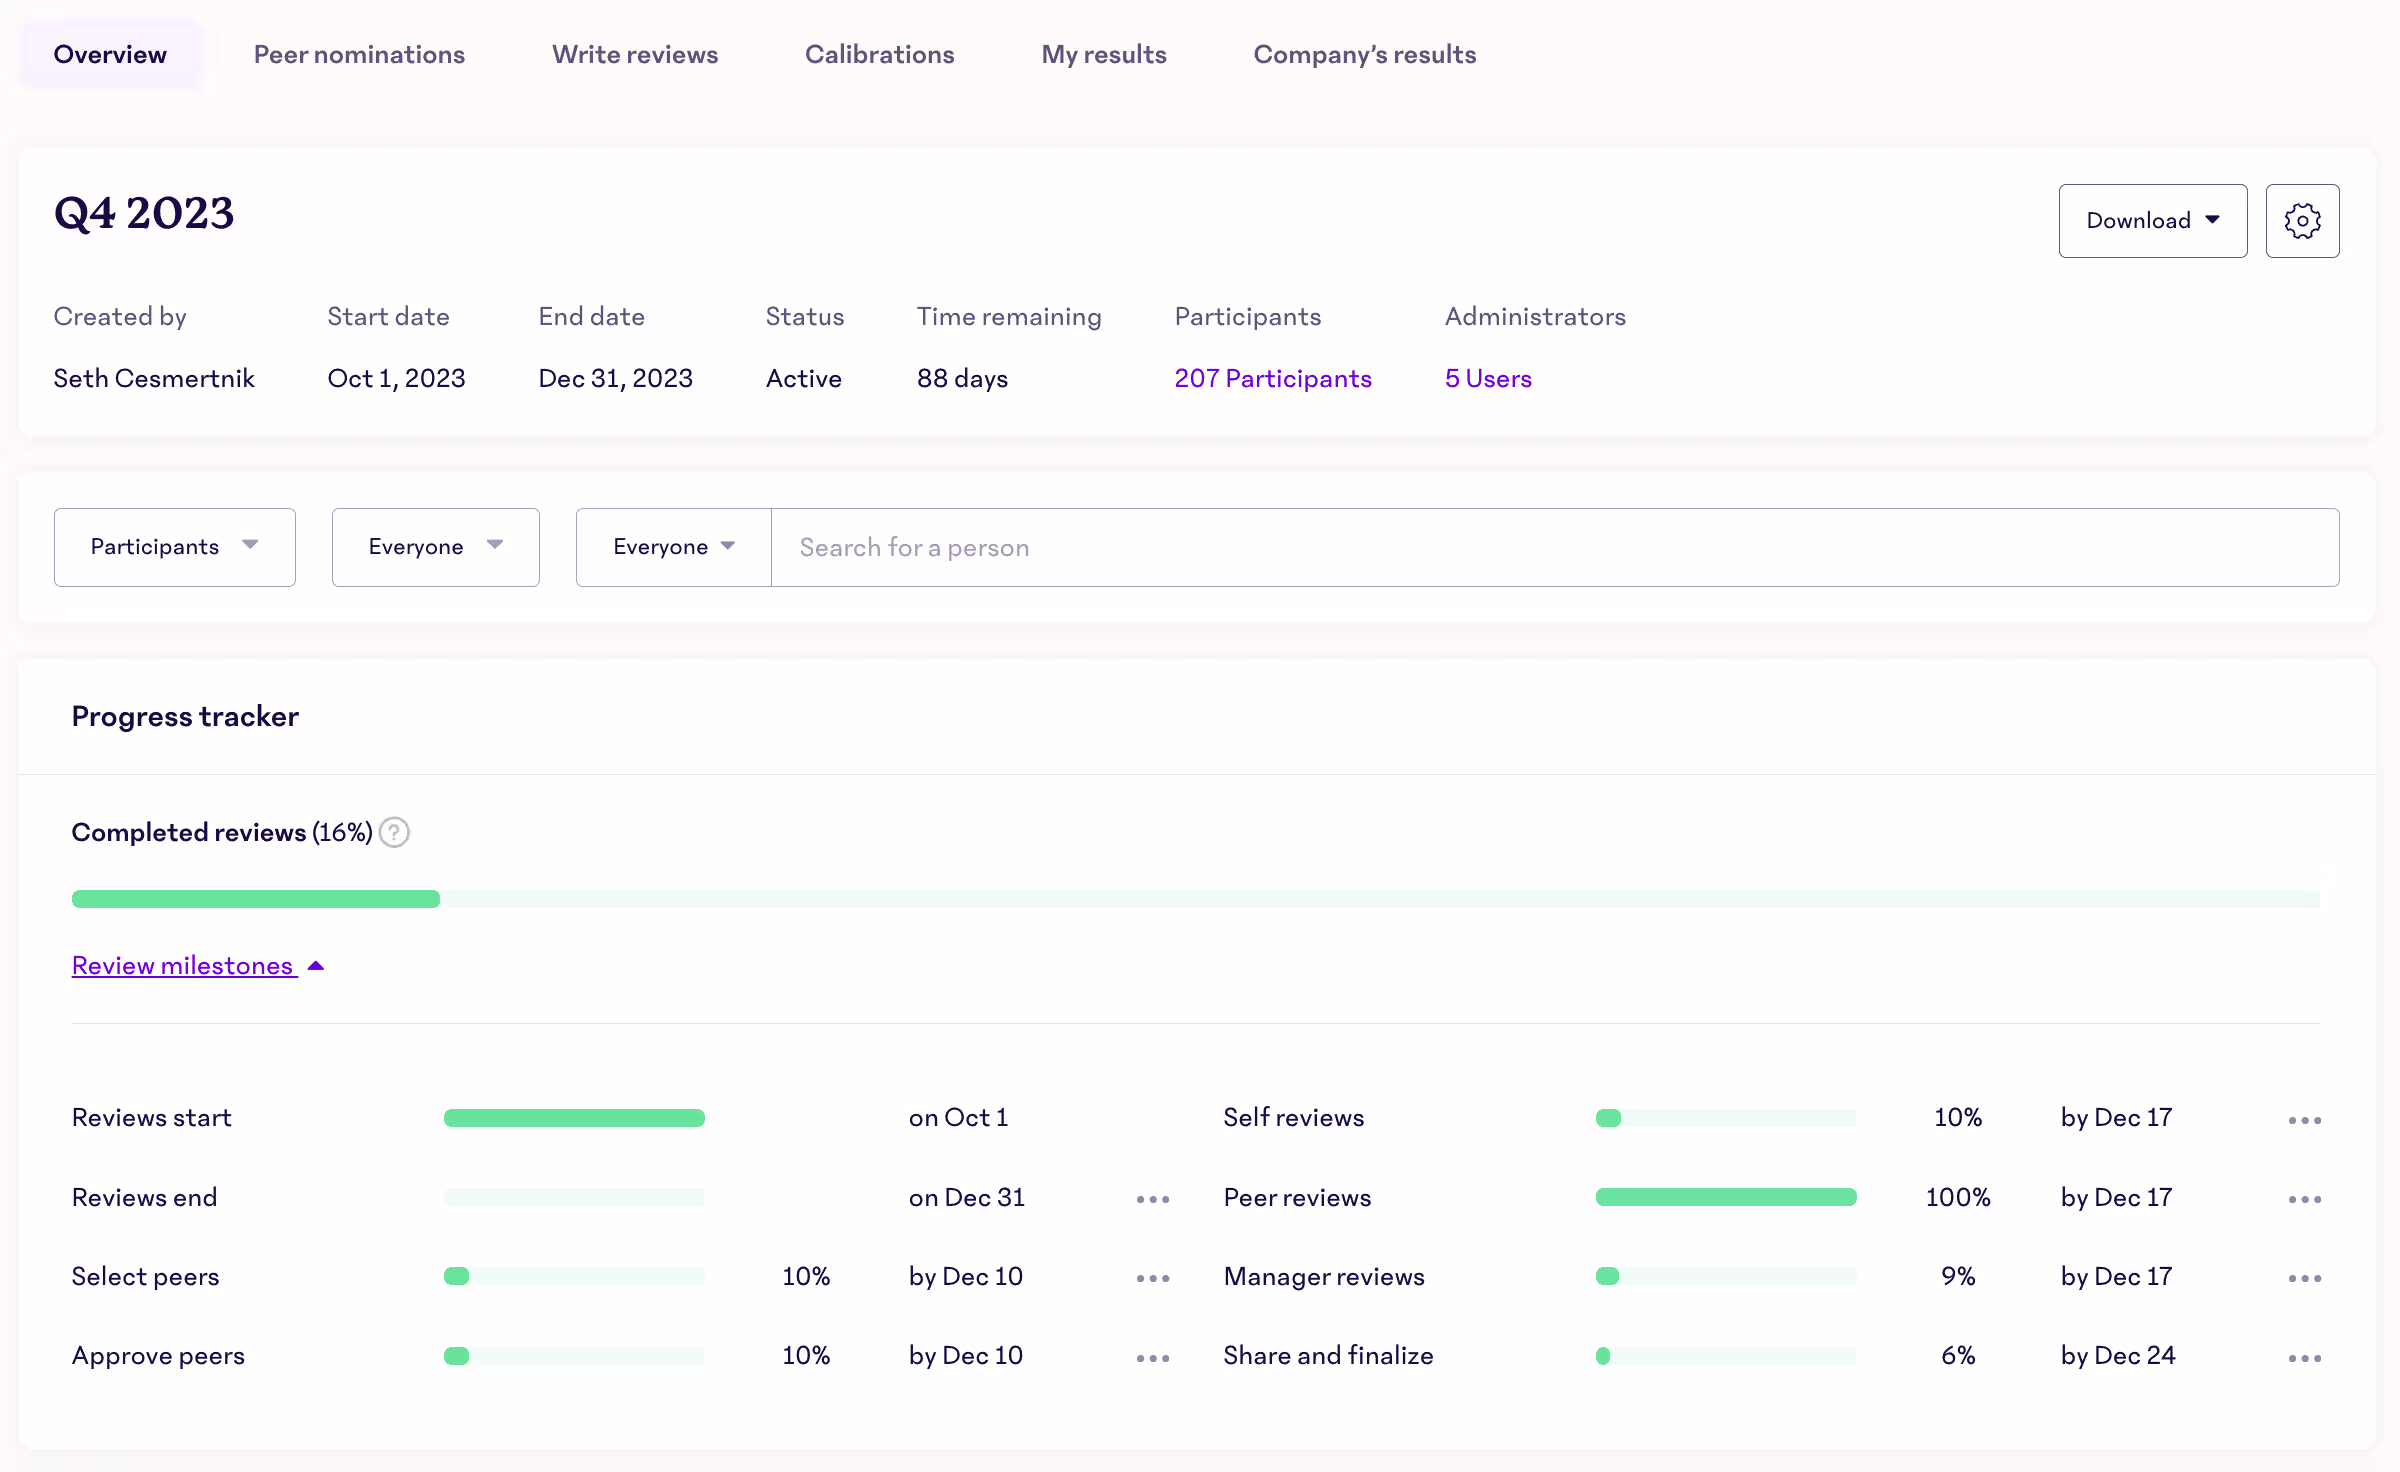Open the three-dot menu for Select peers

(1152, 1278)
